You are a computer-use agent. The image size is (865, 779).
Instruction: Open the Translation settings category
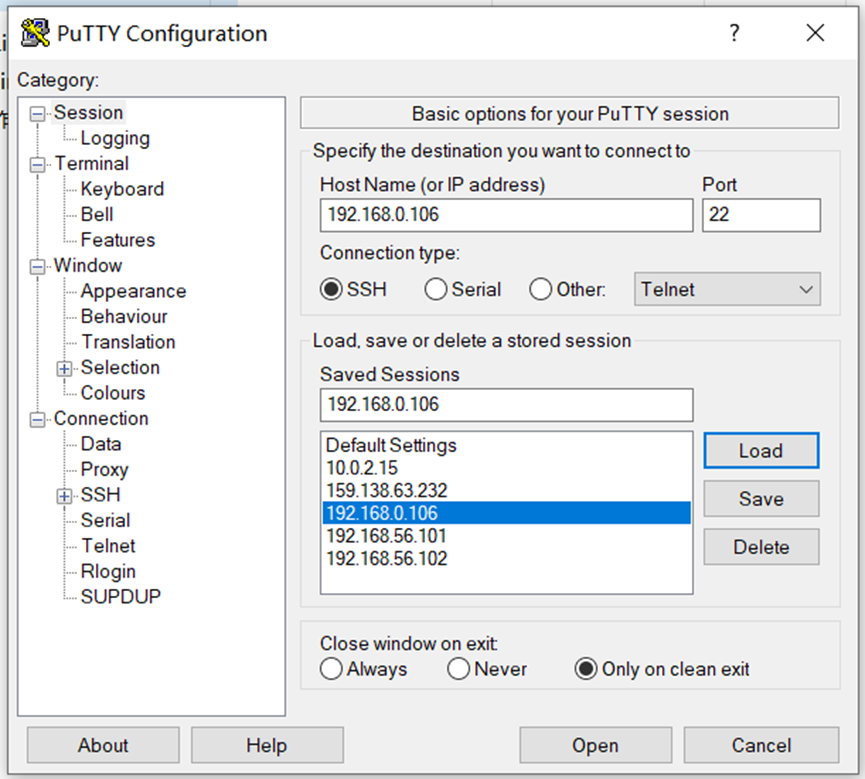point(128,342)
